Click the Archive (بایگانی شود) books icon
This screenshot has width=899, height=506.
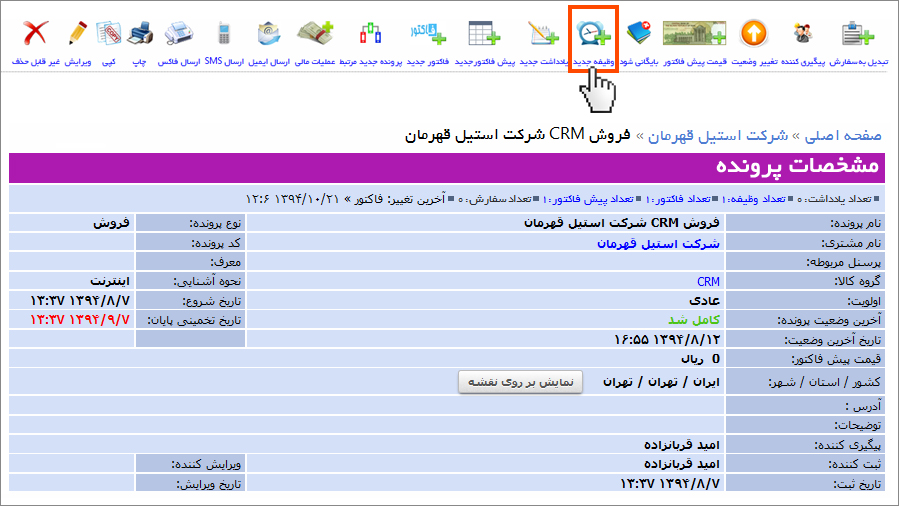tap(639, 33)
